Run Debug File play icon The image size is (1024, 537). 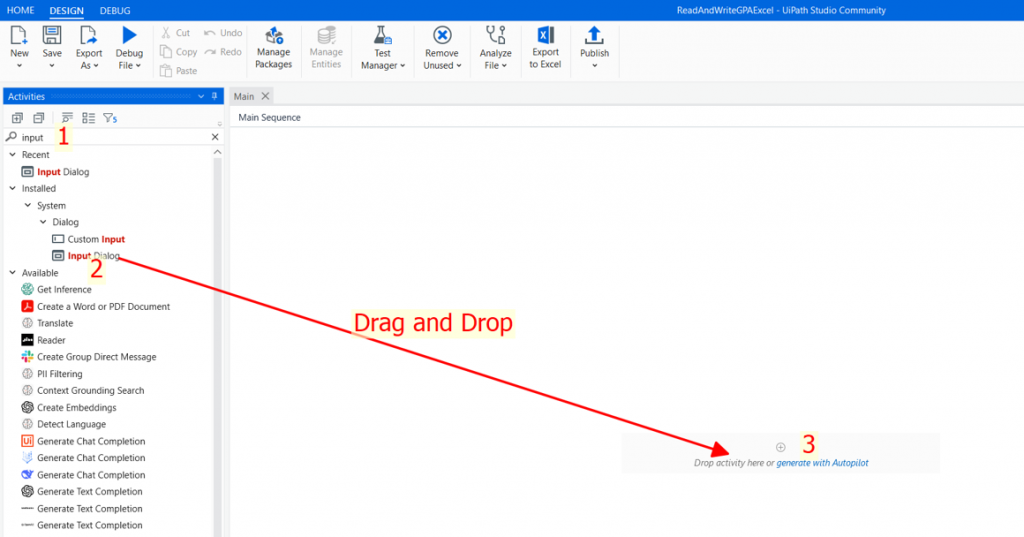pos(129,35)
